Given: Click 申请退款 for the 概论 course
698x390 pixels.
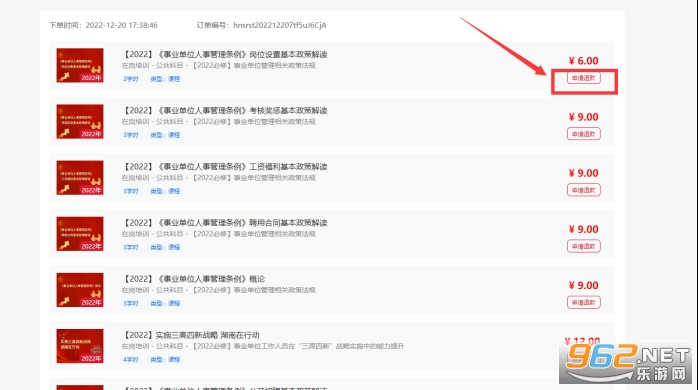Looking at the screenshot, I should click(584, 302).
